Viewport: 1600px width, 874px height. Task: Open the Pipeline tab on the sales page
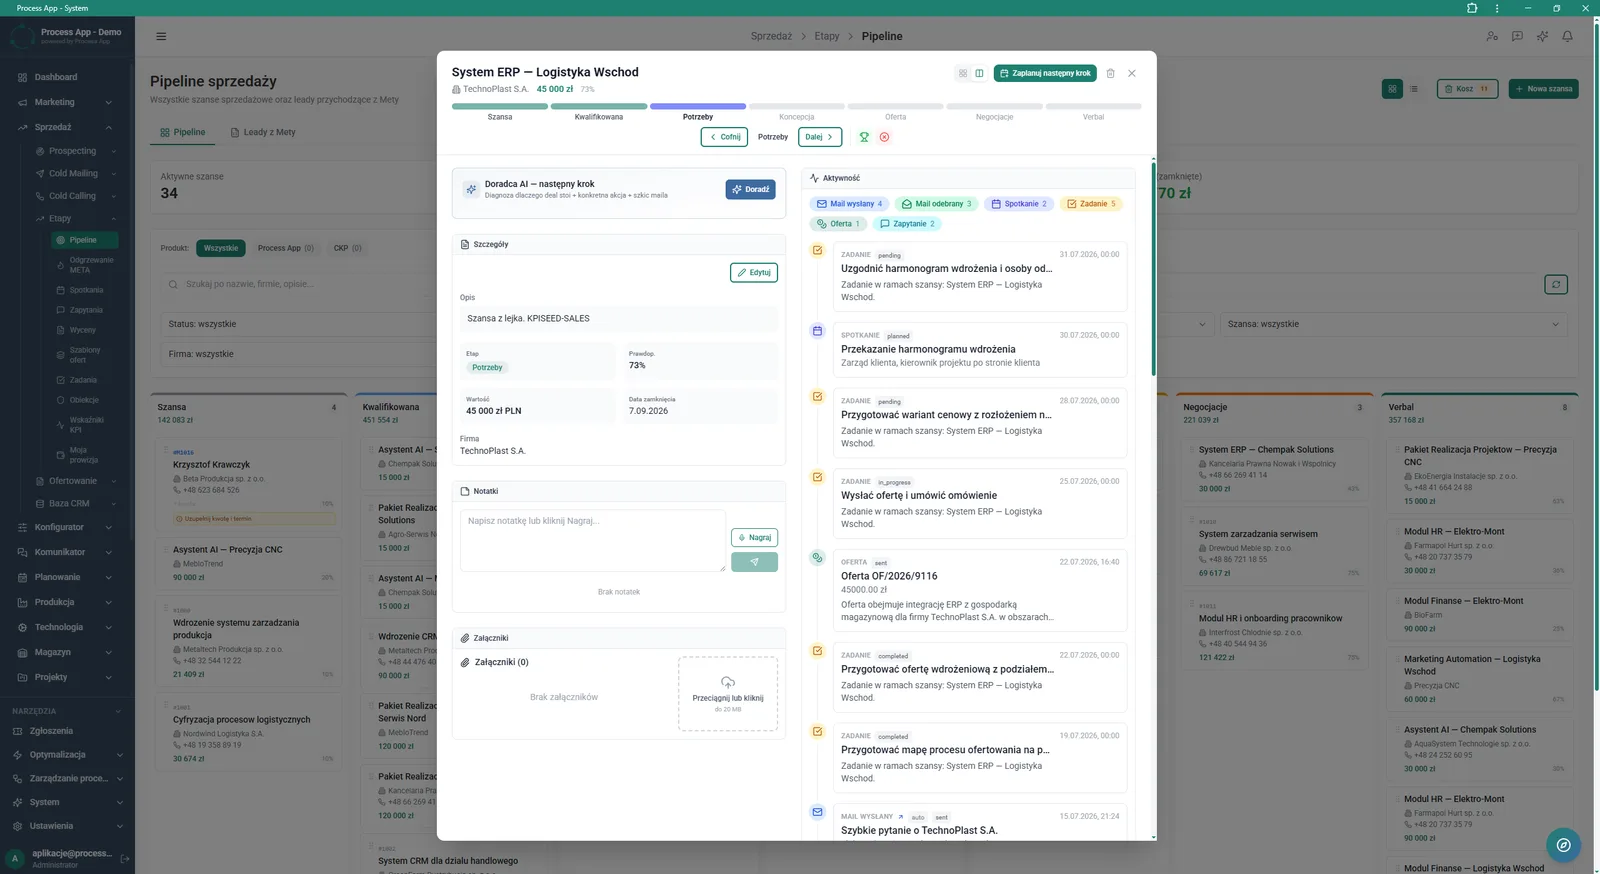pos(183,132)
